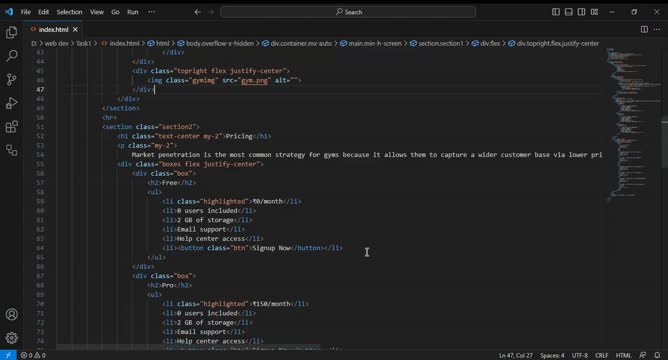The height and width of the screenshot is (360, 668).
Task: Click the minimap code overview
Action: pos(633,124)
